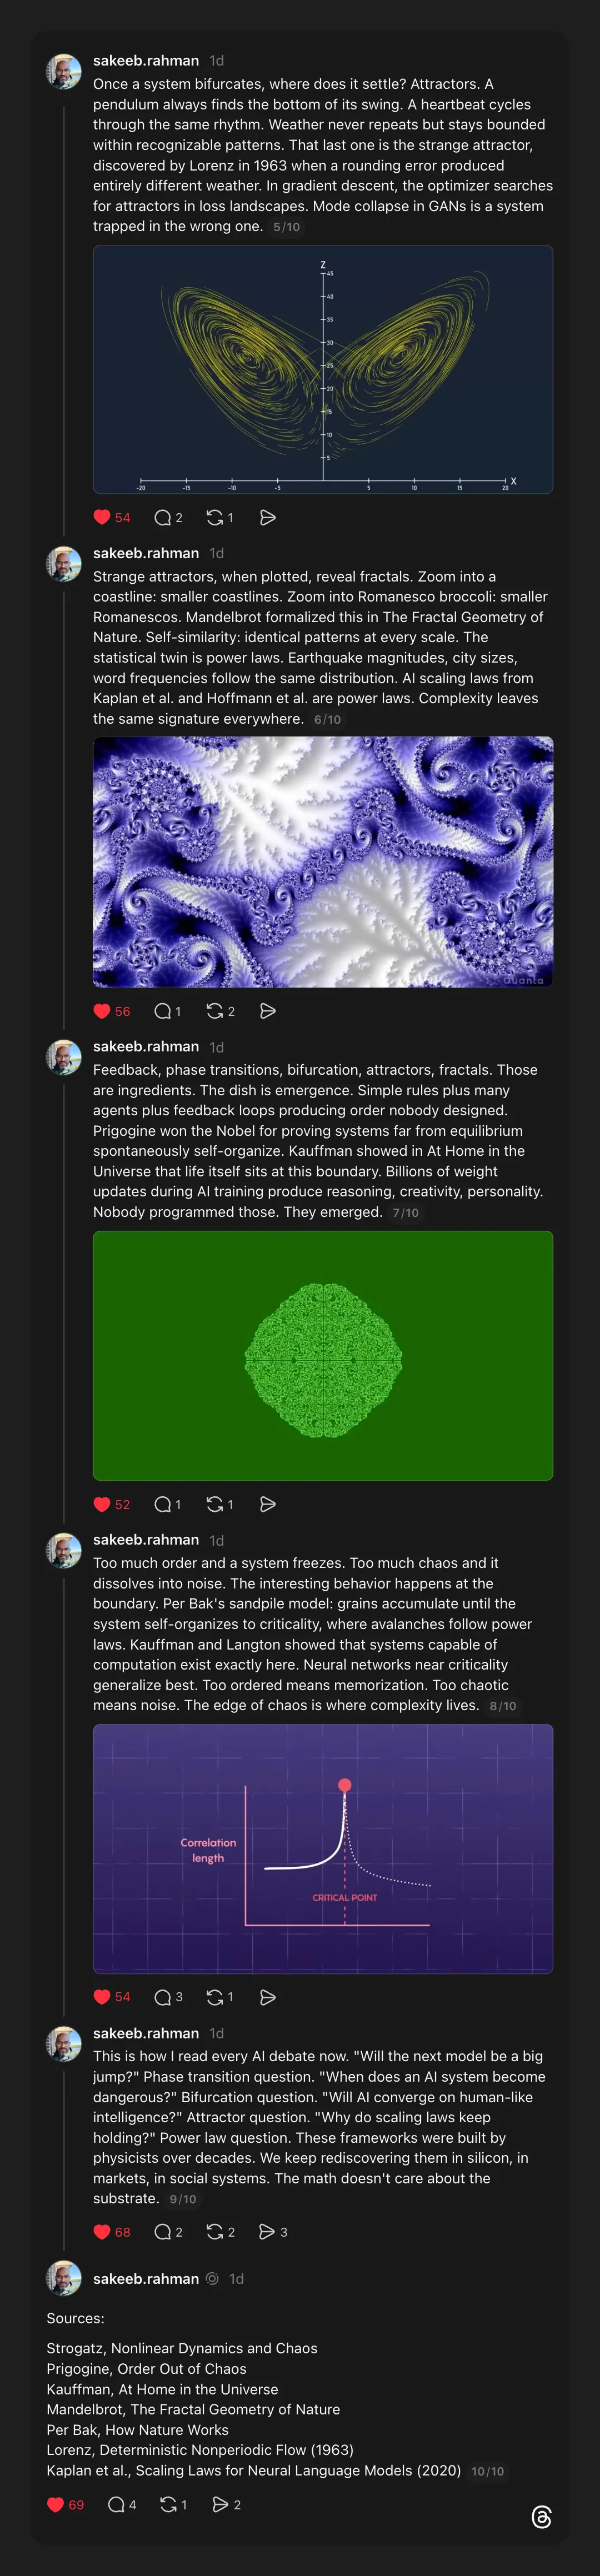Like the Lorenz attractor post with 54 likes
Image resolution: width=600 pixels, height=2576 pixels.
102,517
